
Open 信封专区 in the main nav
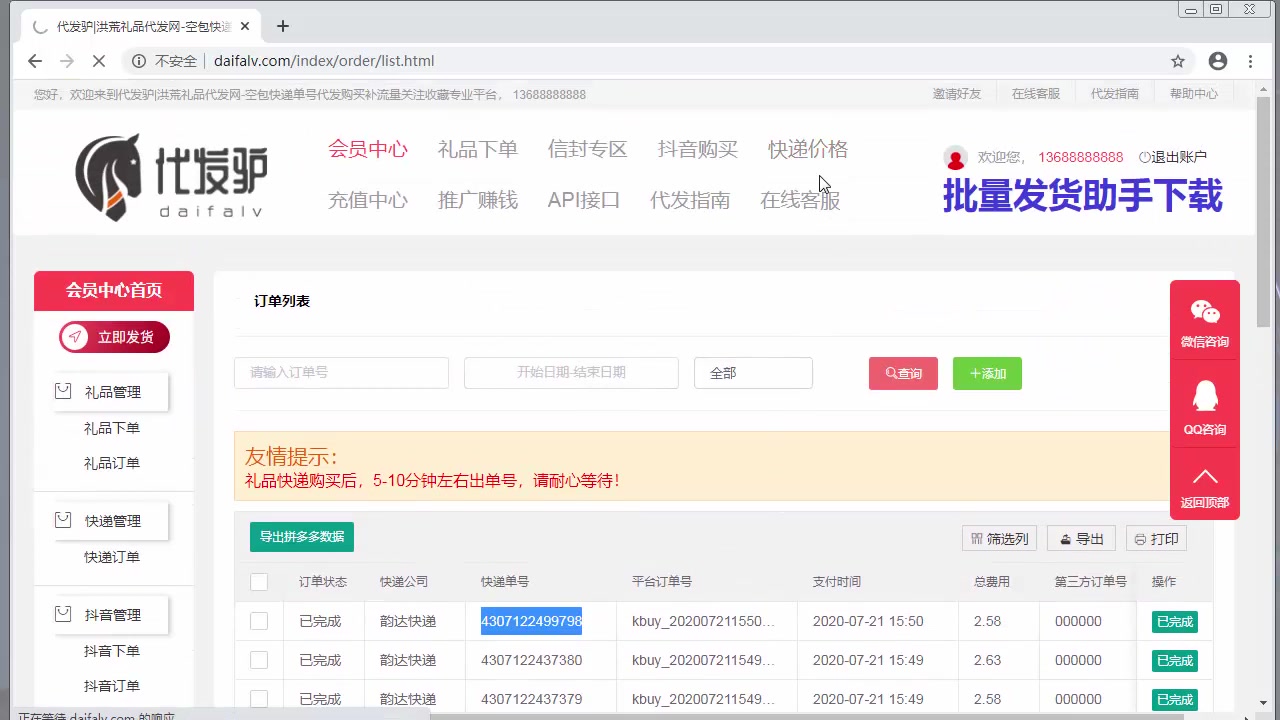588,149
